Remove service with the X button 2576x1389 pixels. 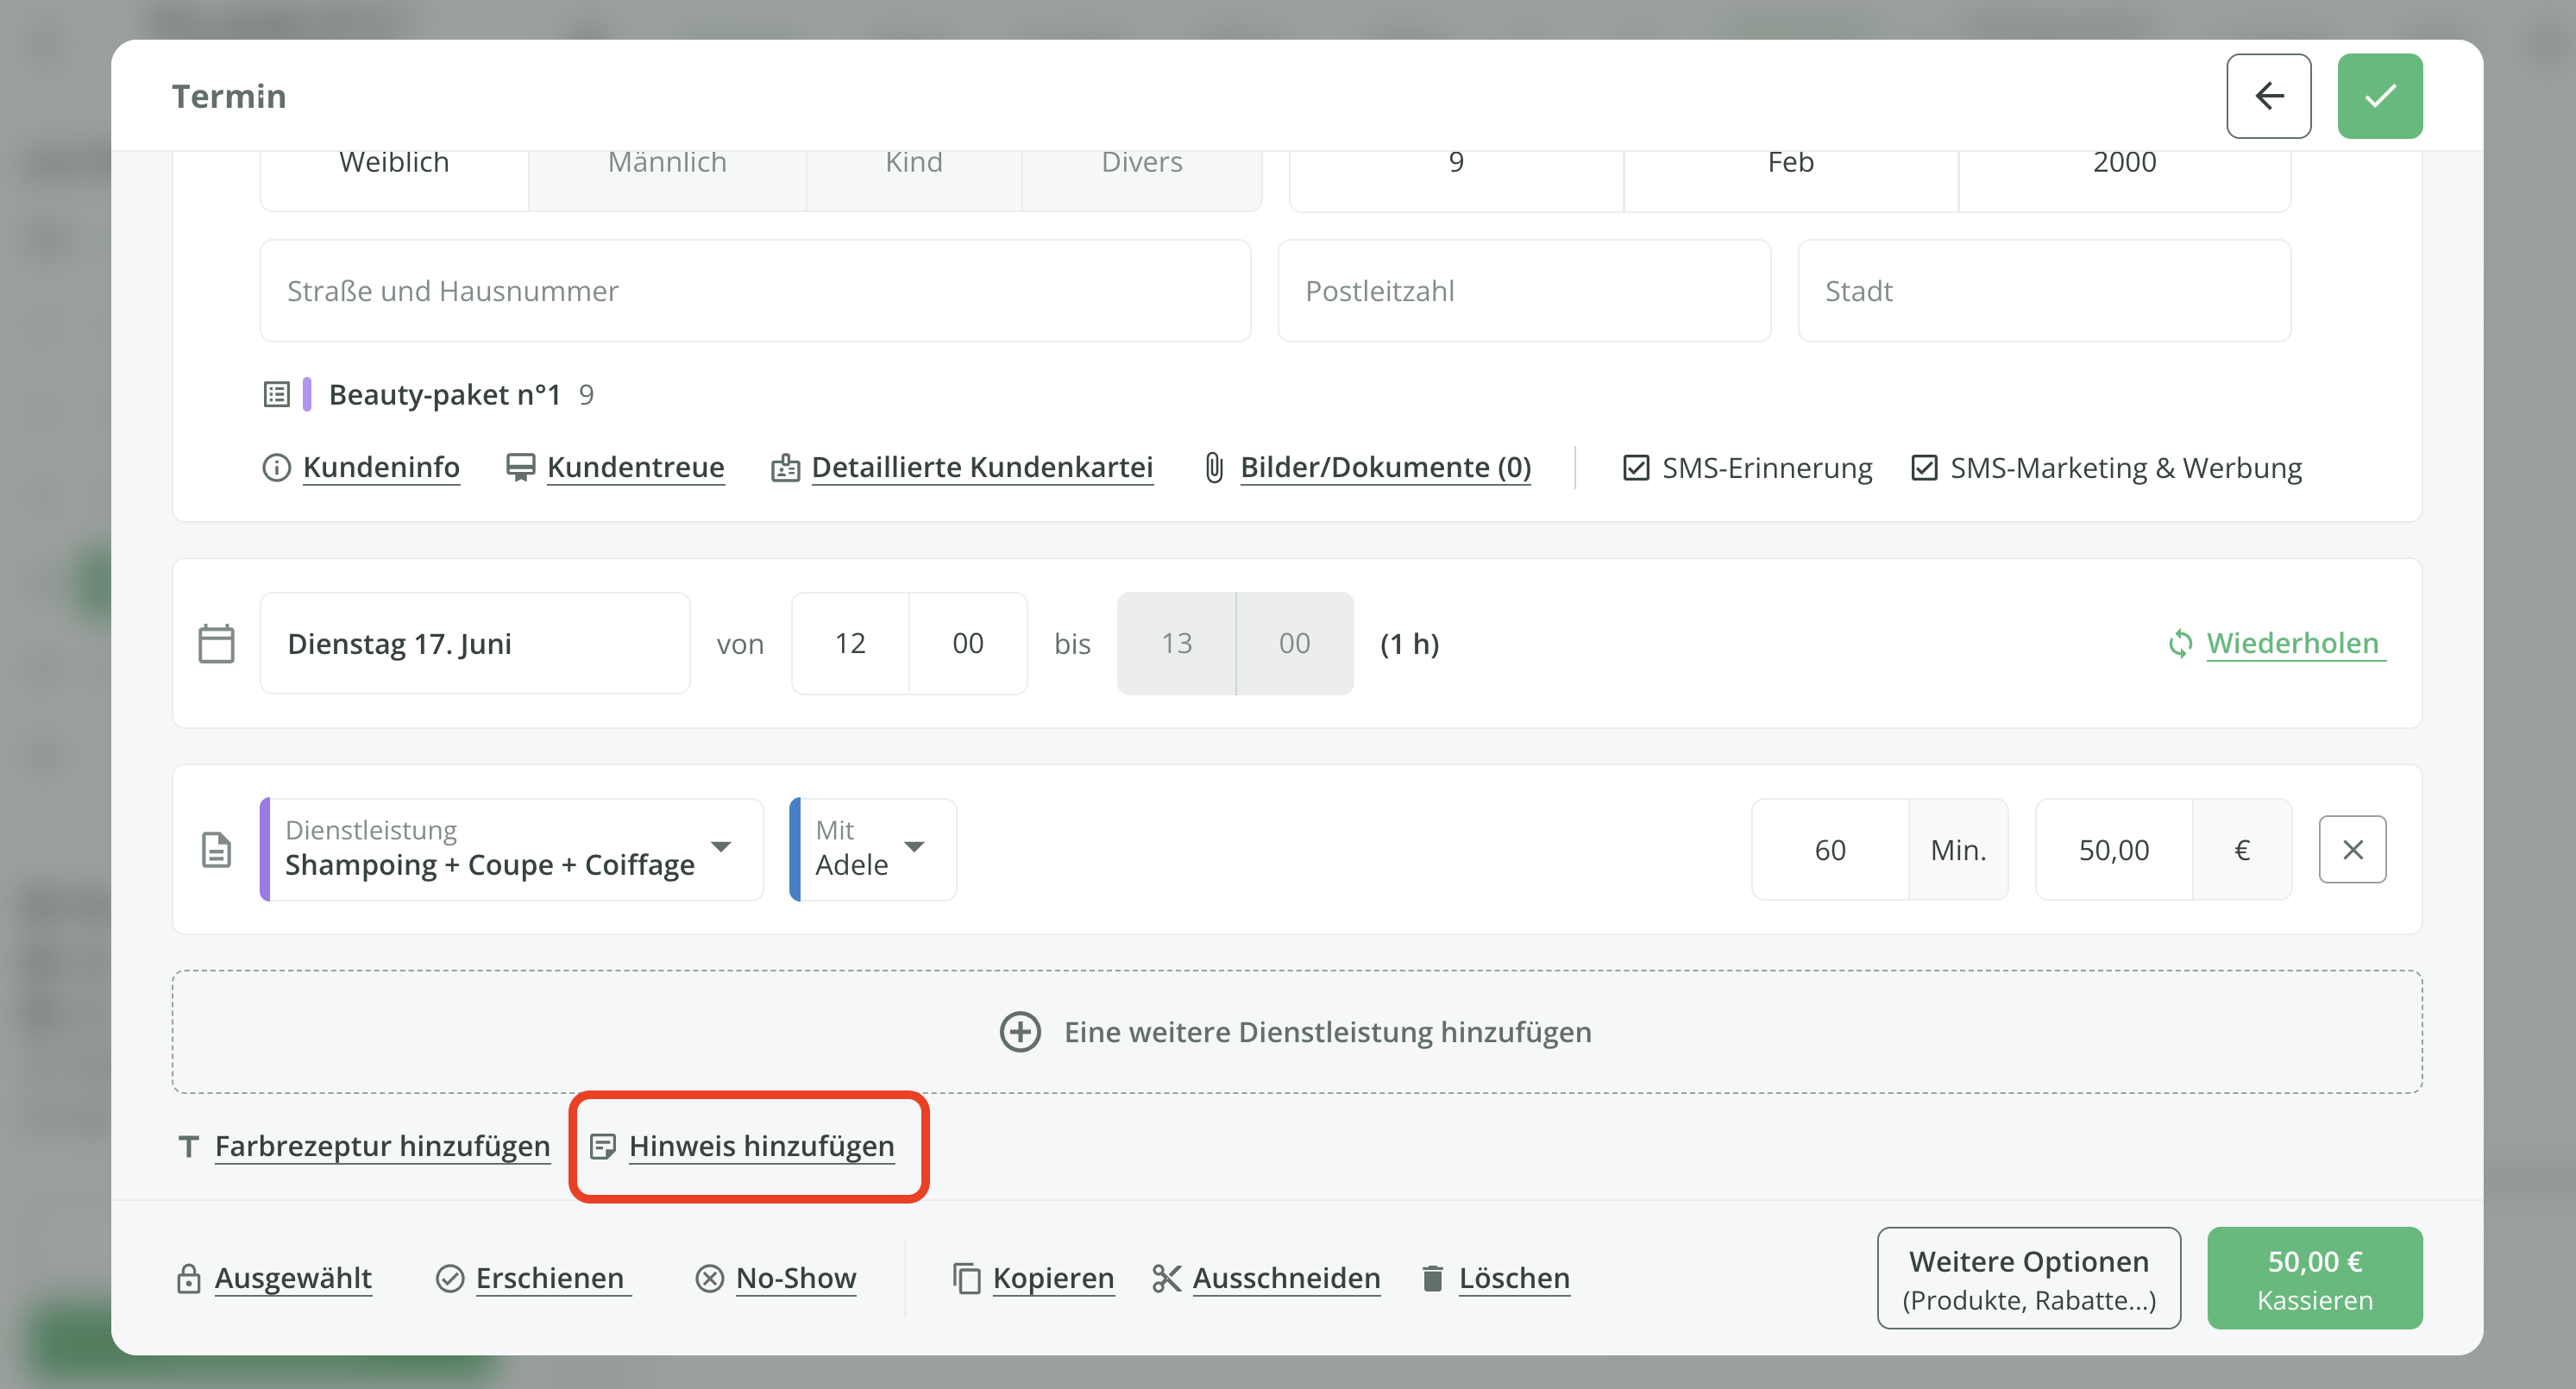pyautogui.click(x=2352, y=849)
